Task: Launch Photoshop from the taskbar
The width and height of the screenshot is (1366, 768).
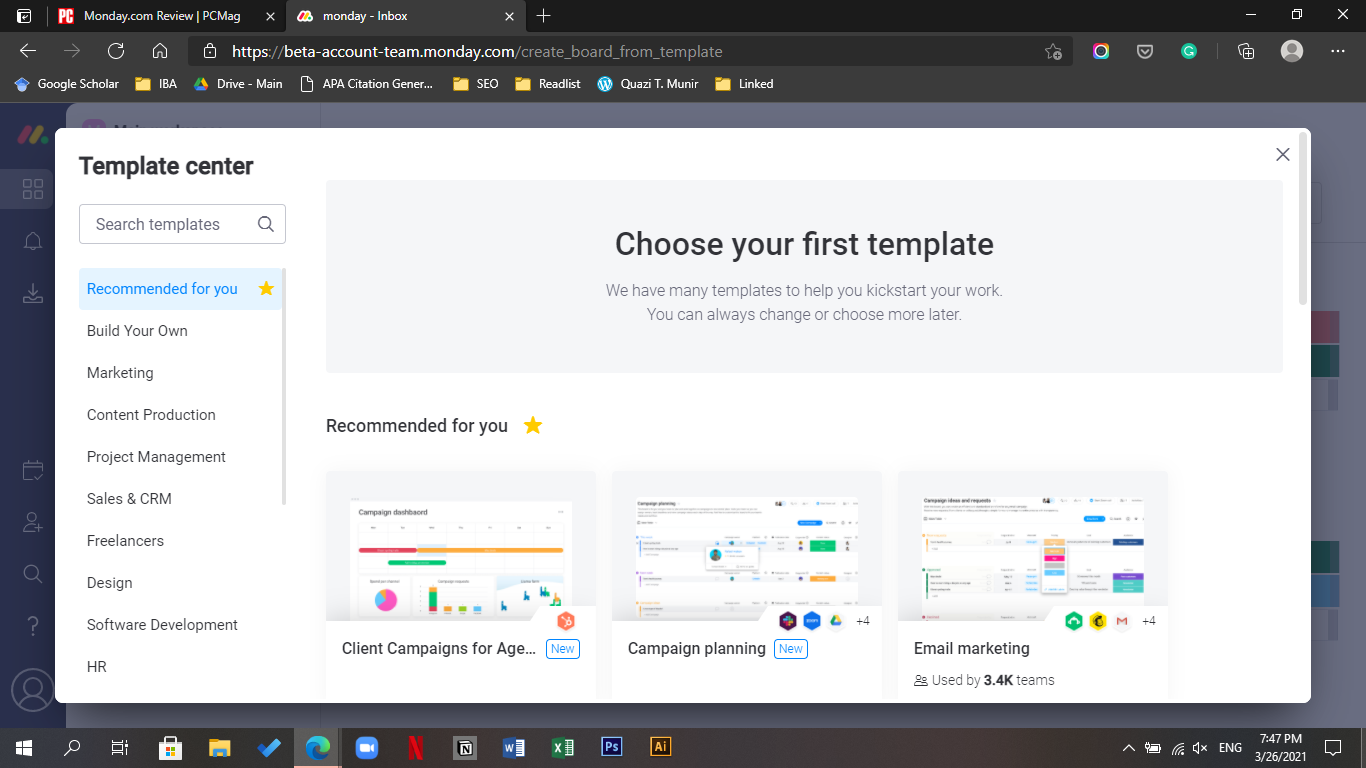Action: [611, 747]
